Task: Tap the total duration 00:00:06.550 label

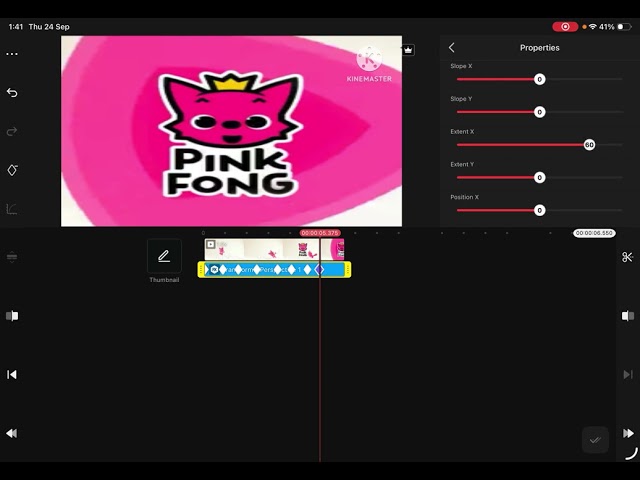Action: tap(594, 233)
